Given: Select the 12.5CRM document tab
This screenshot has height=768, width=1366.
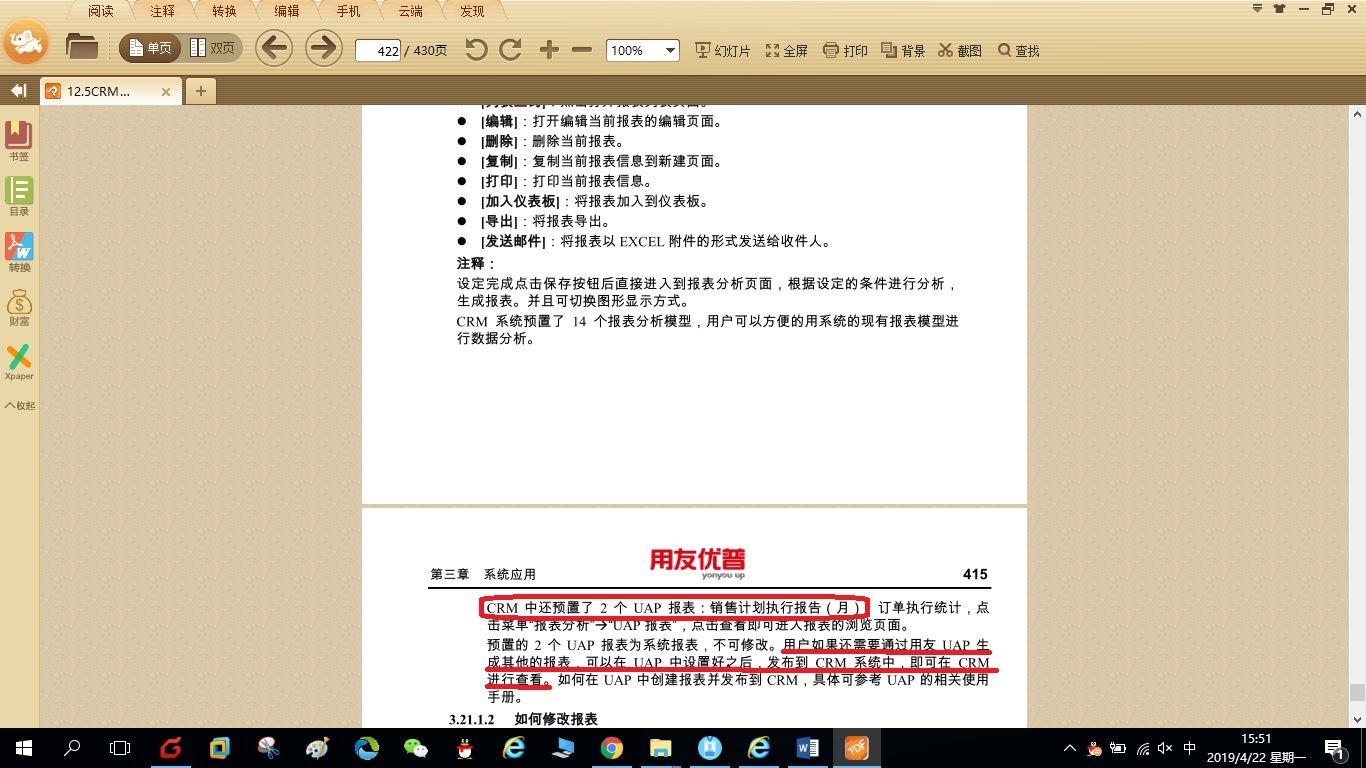Looking at the screenshot, I should (x=110, y=91).
